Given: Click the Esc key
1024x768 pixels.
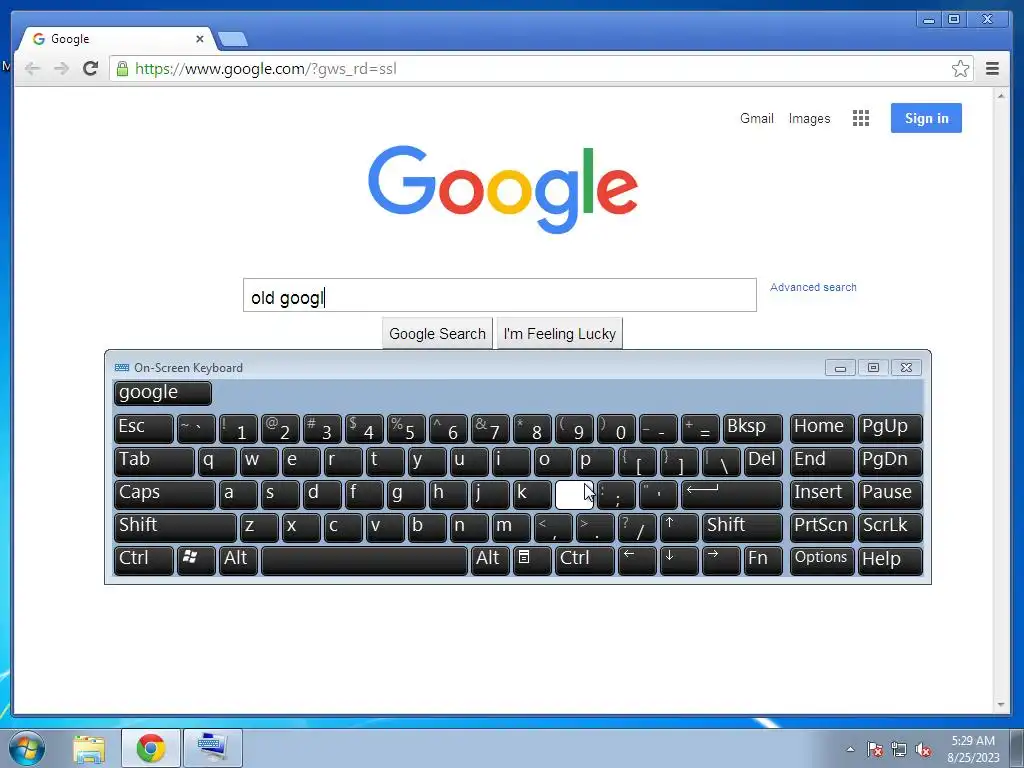Looking at the screenshot, I should (x=144, y=428).
